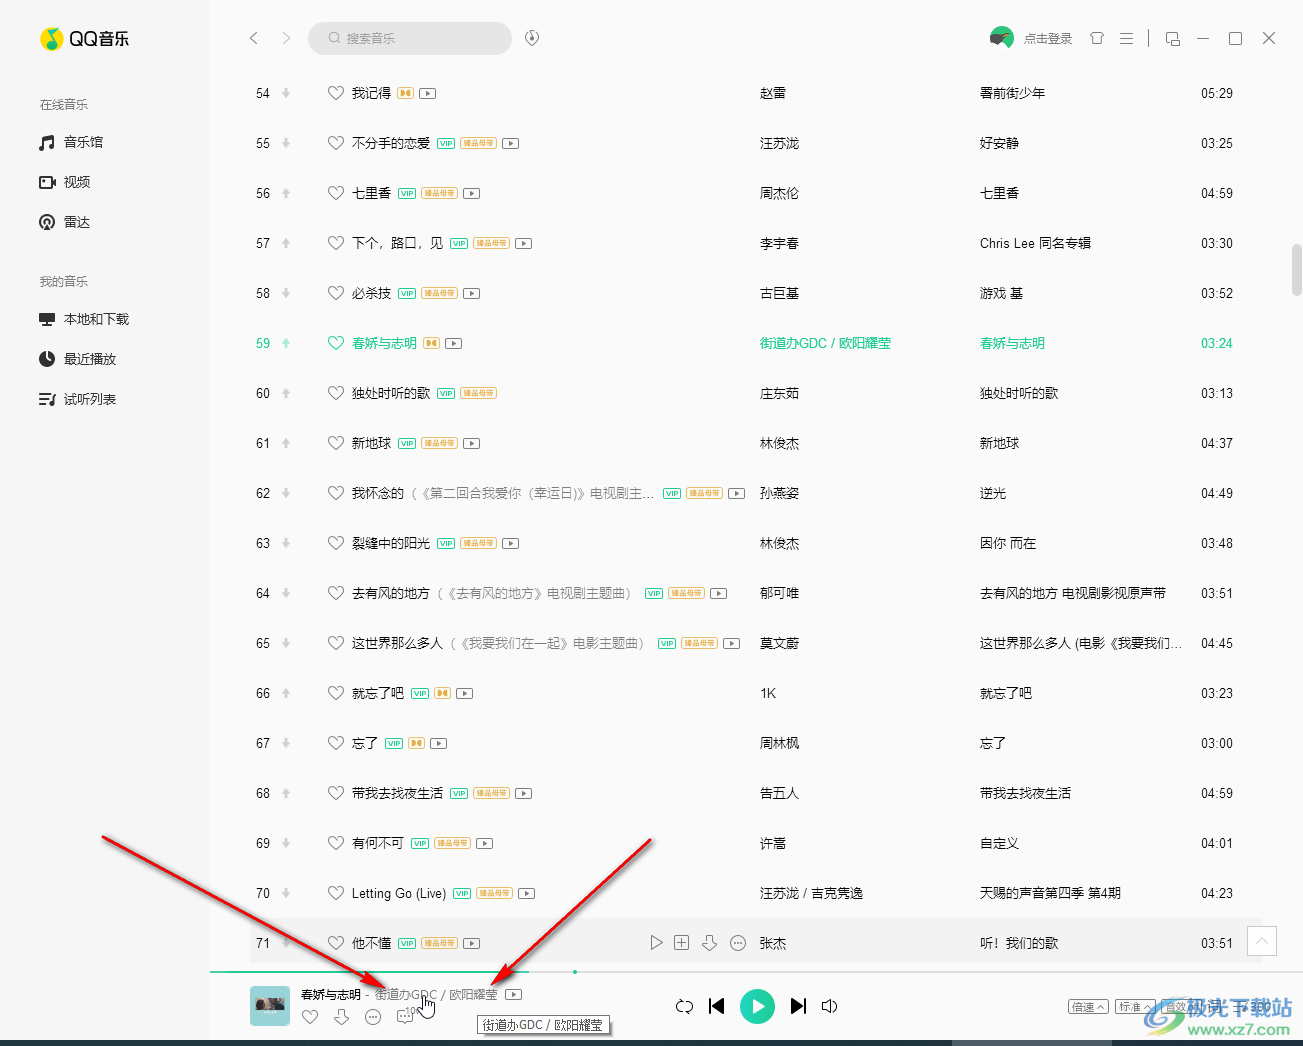
Task: Like song 春娇与志明 in list row 59
Action: point(336,343)
